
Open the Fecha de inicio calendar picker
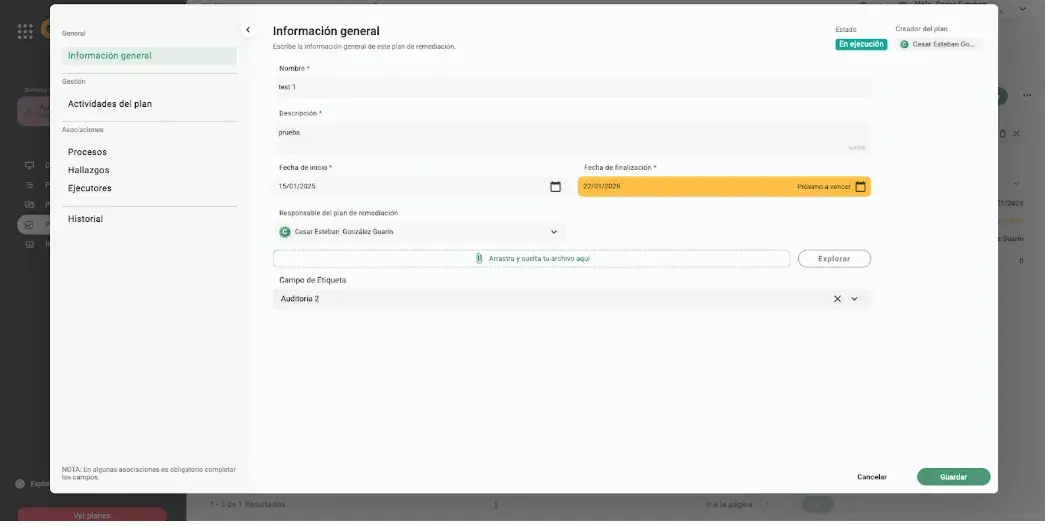[555, 187]
